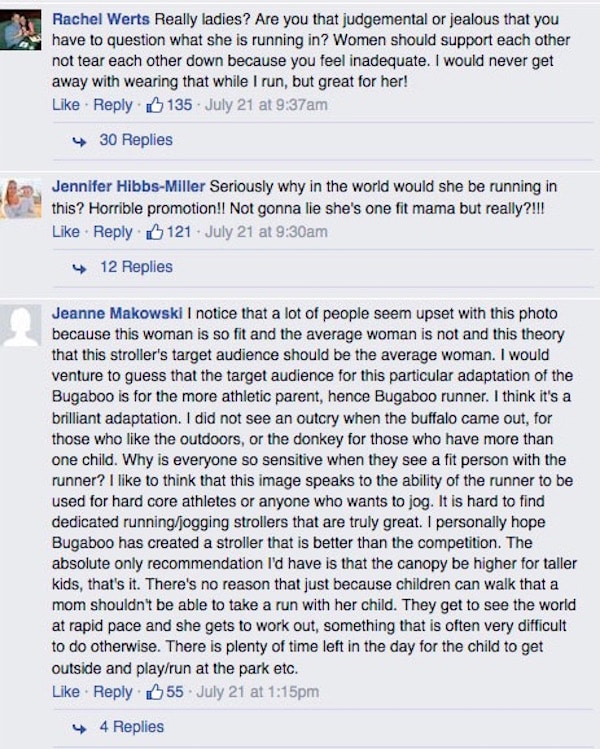Screen dimensions: 600x749
Task: Open Rachel Werts' name link
Action: click(101, 19)
